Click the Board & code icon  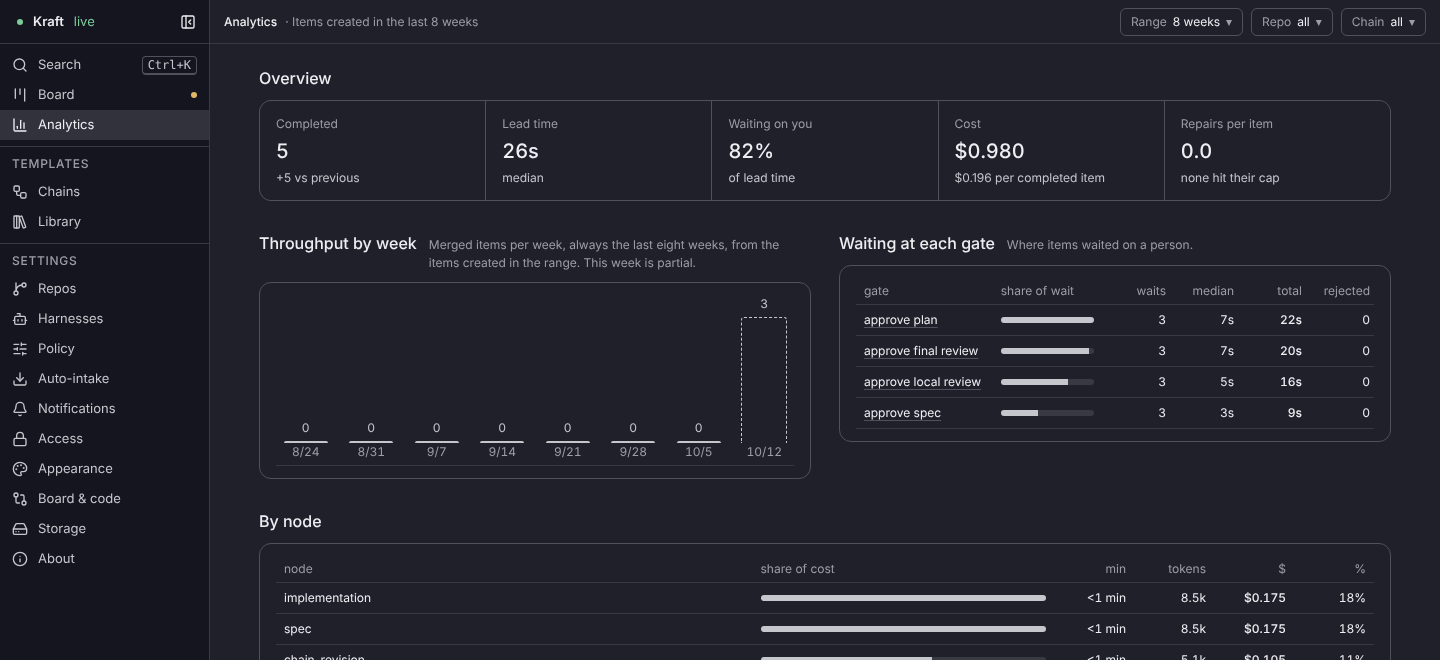(20, 499)
